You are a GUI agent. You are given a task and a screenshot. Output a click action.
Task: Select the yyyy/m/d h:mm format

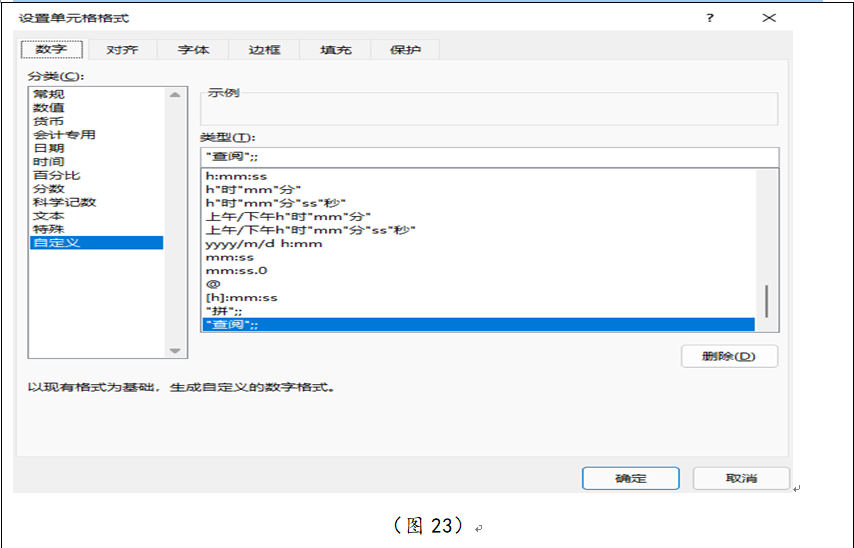(264, 243)
